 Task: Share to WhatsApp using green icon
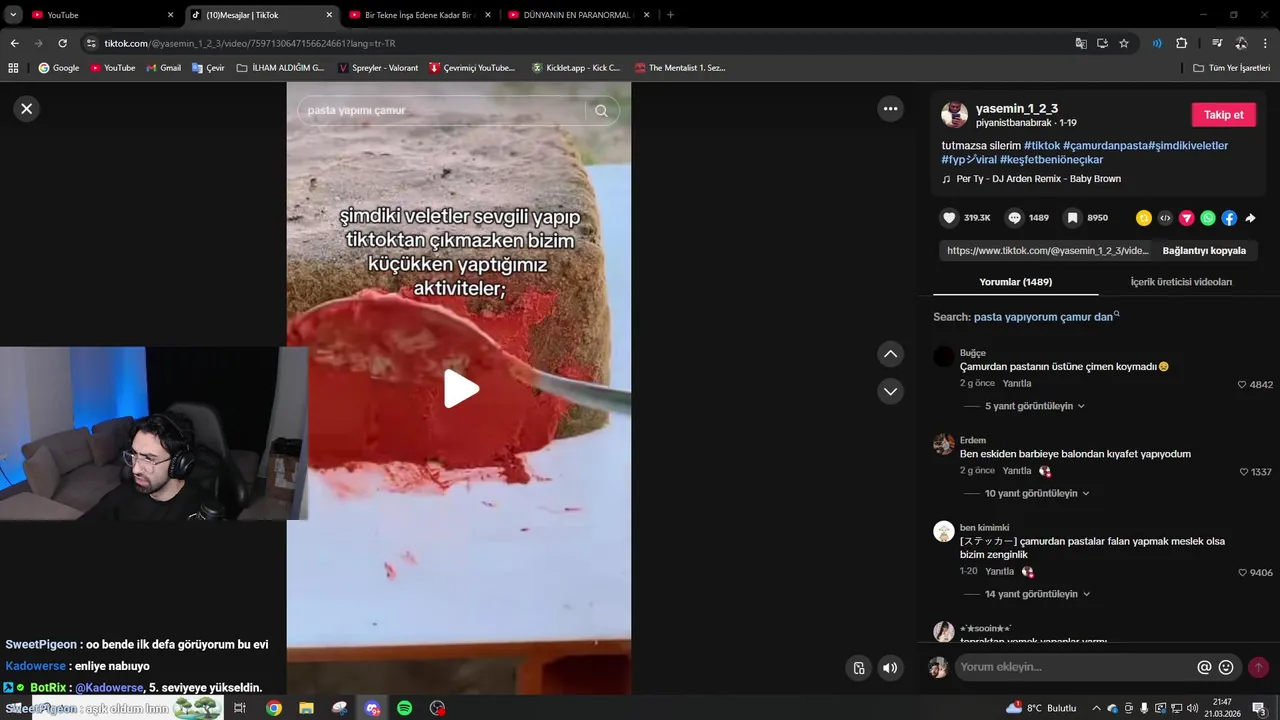tap(1208, 218)
